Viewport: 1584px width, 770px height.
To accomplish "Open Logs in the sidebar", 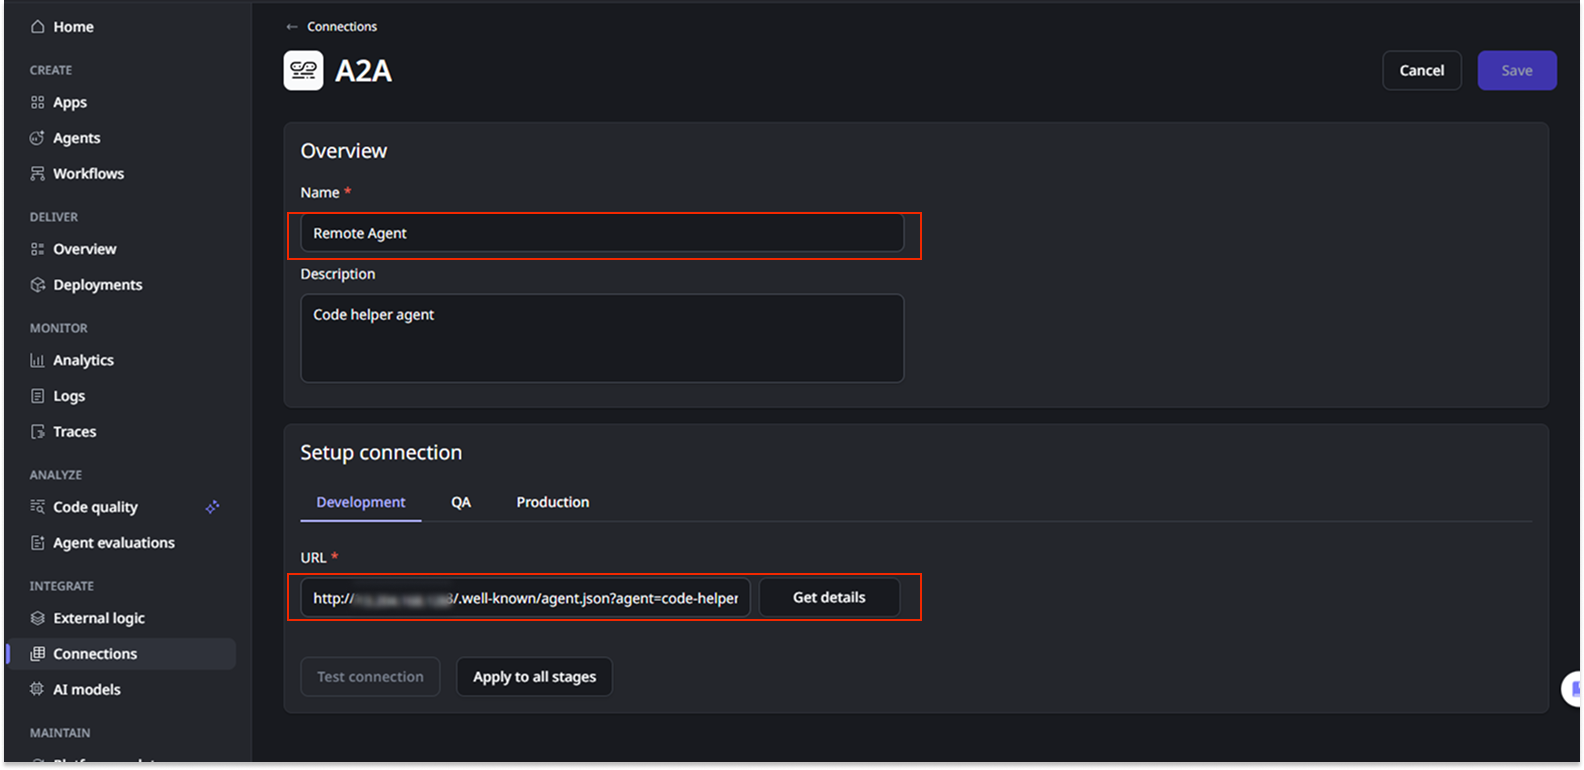I will coord(69,396).
